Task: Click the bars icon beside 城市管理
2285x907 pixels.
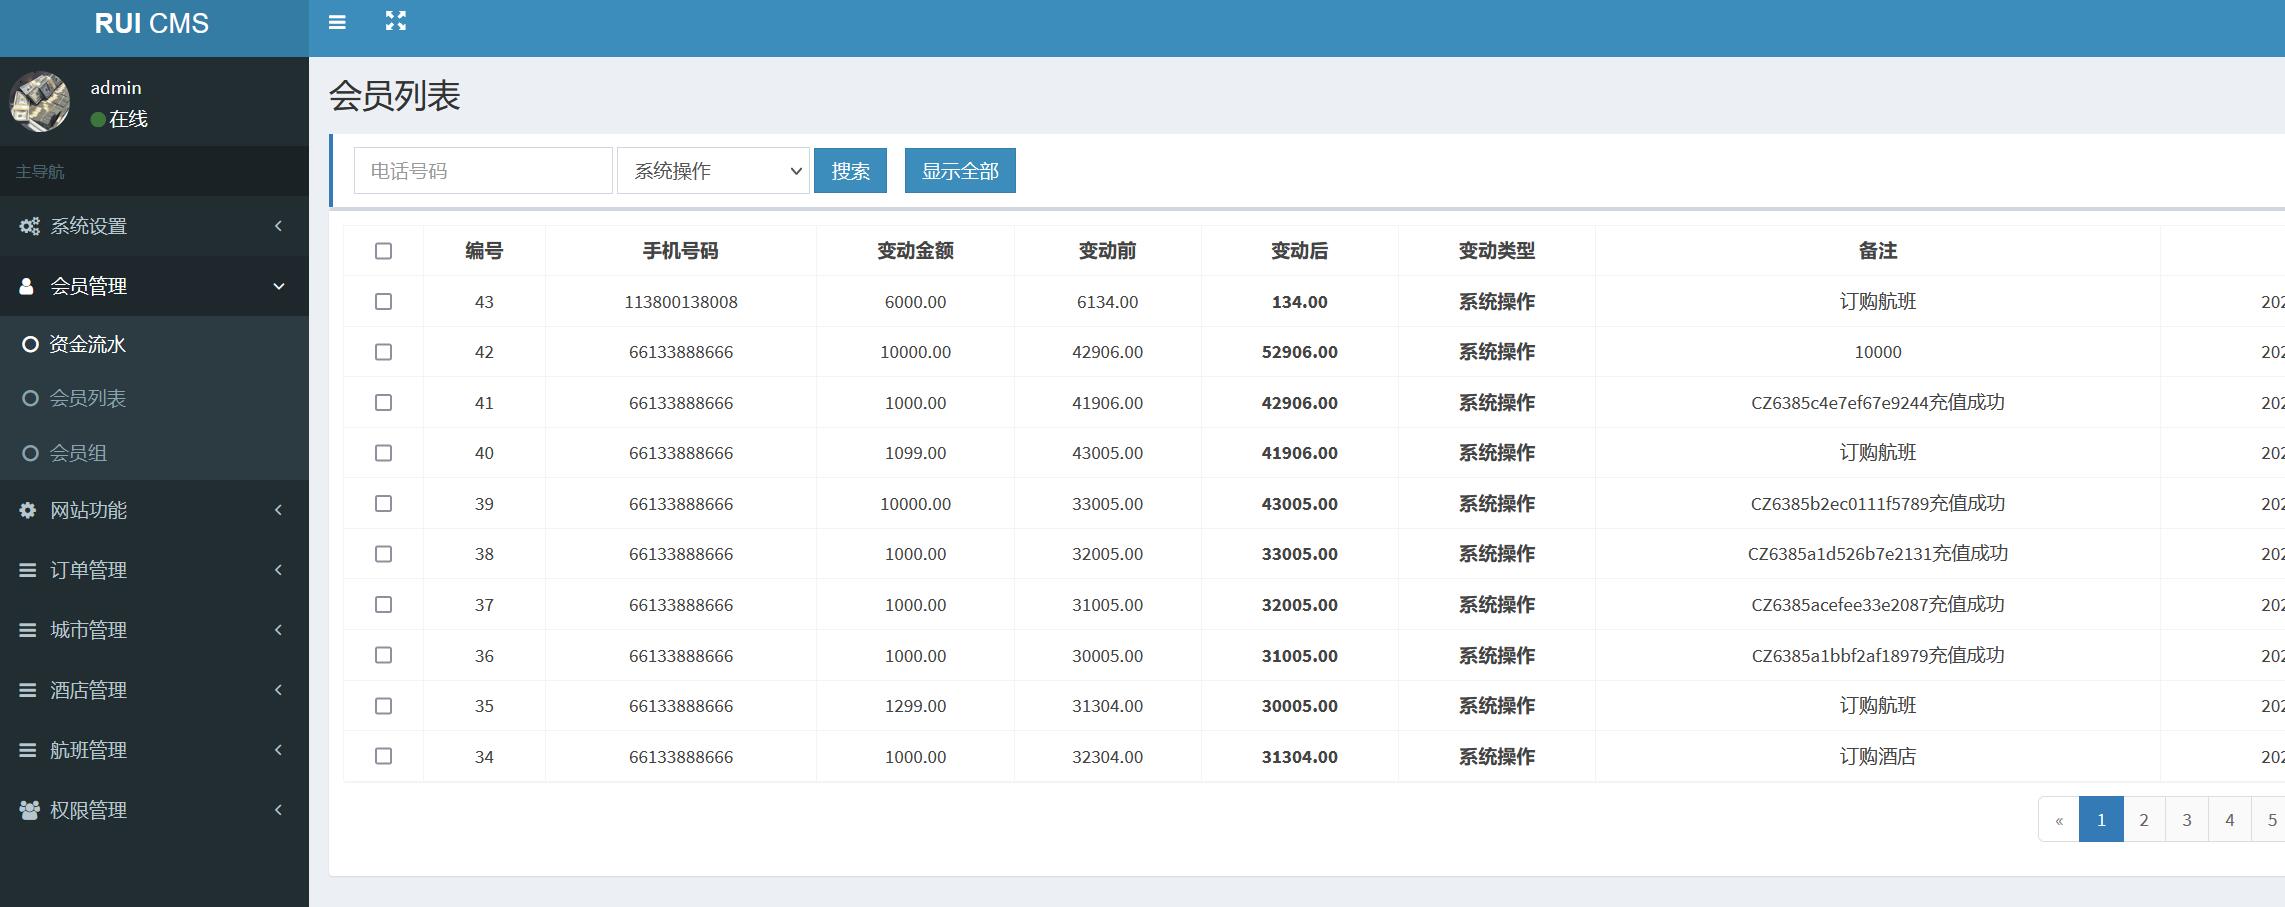Action: (x=28, y=630)
